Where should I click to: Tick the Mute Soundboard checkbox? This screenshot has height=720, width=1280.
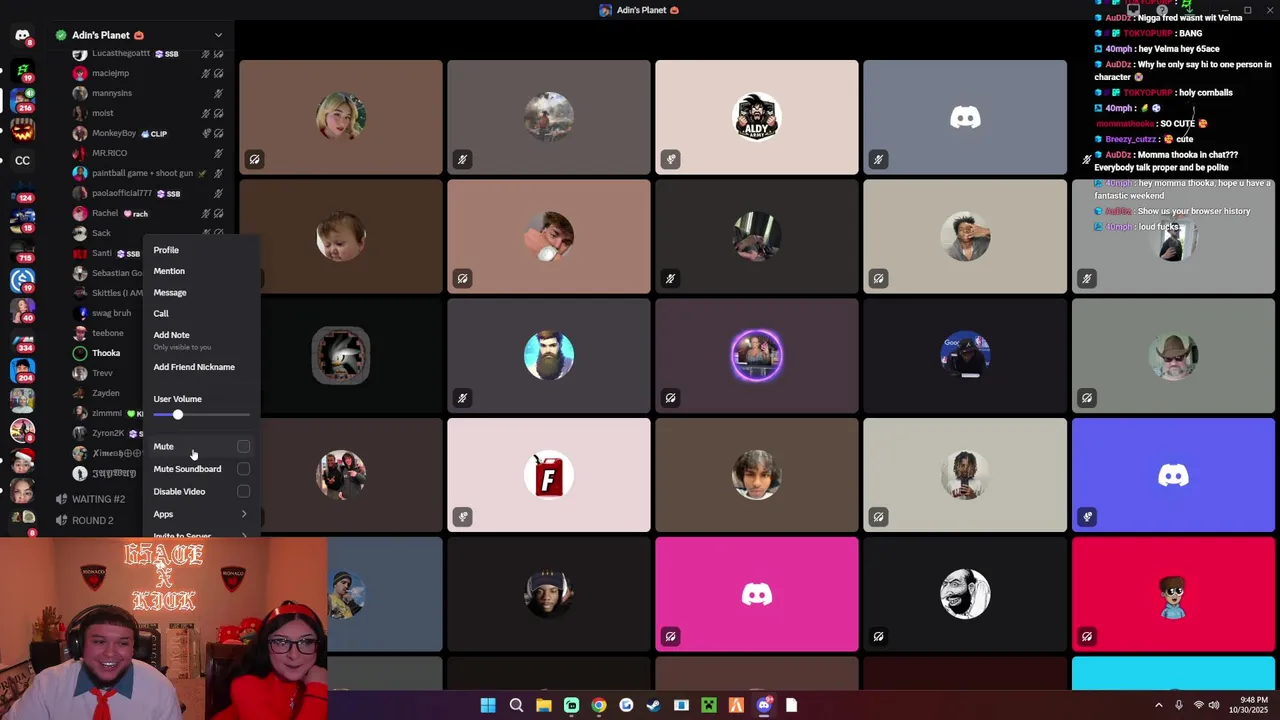point(243,468)
